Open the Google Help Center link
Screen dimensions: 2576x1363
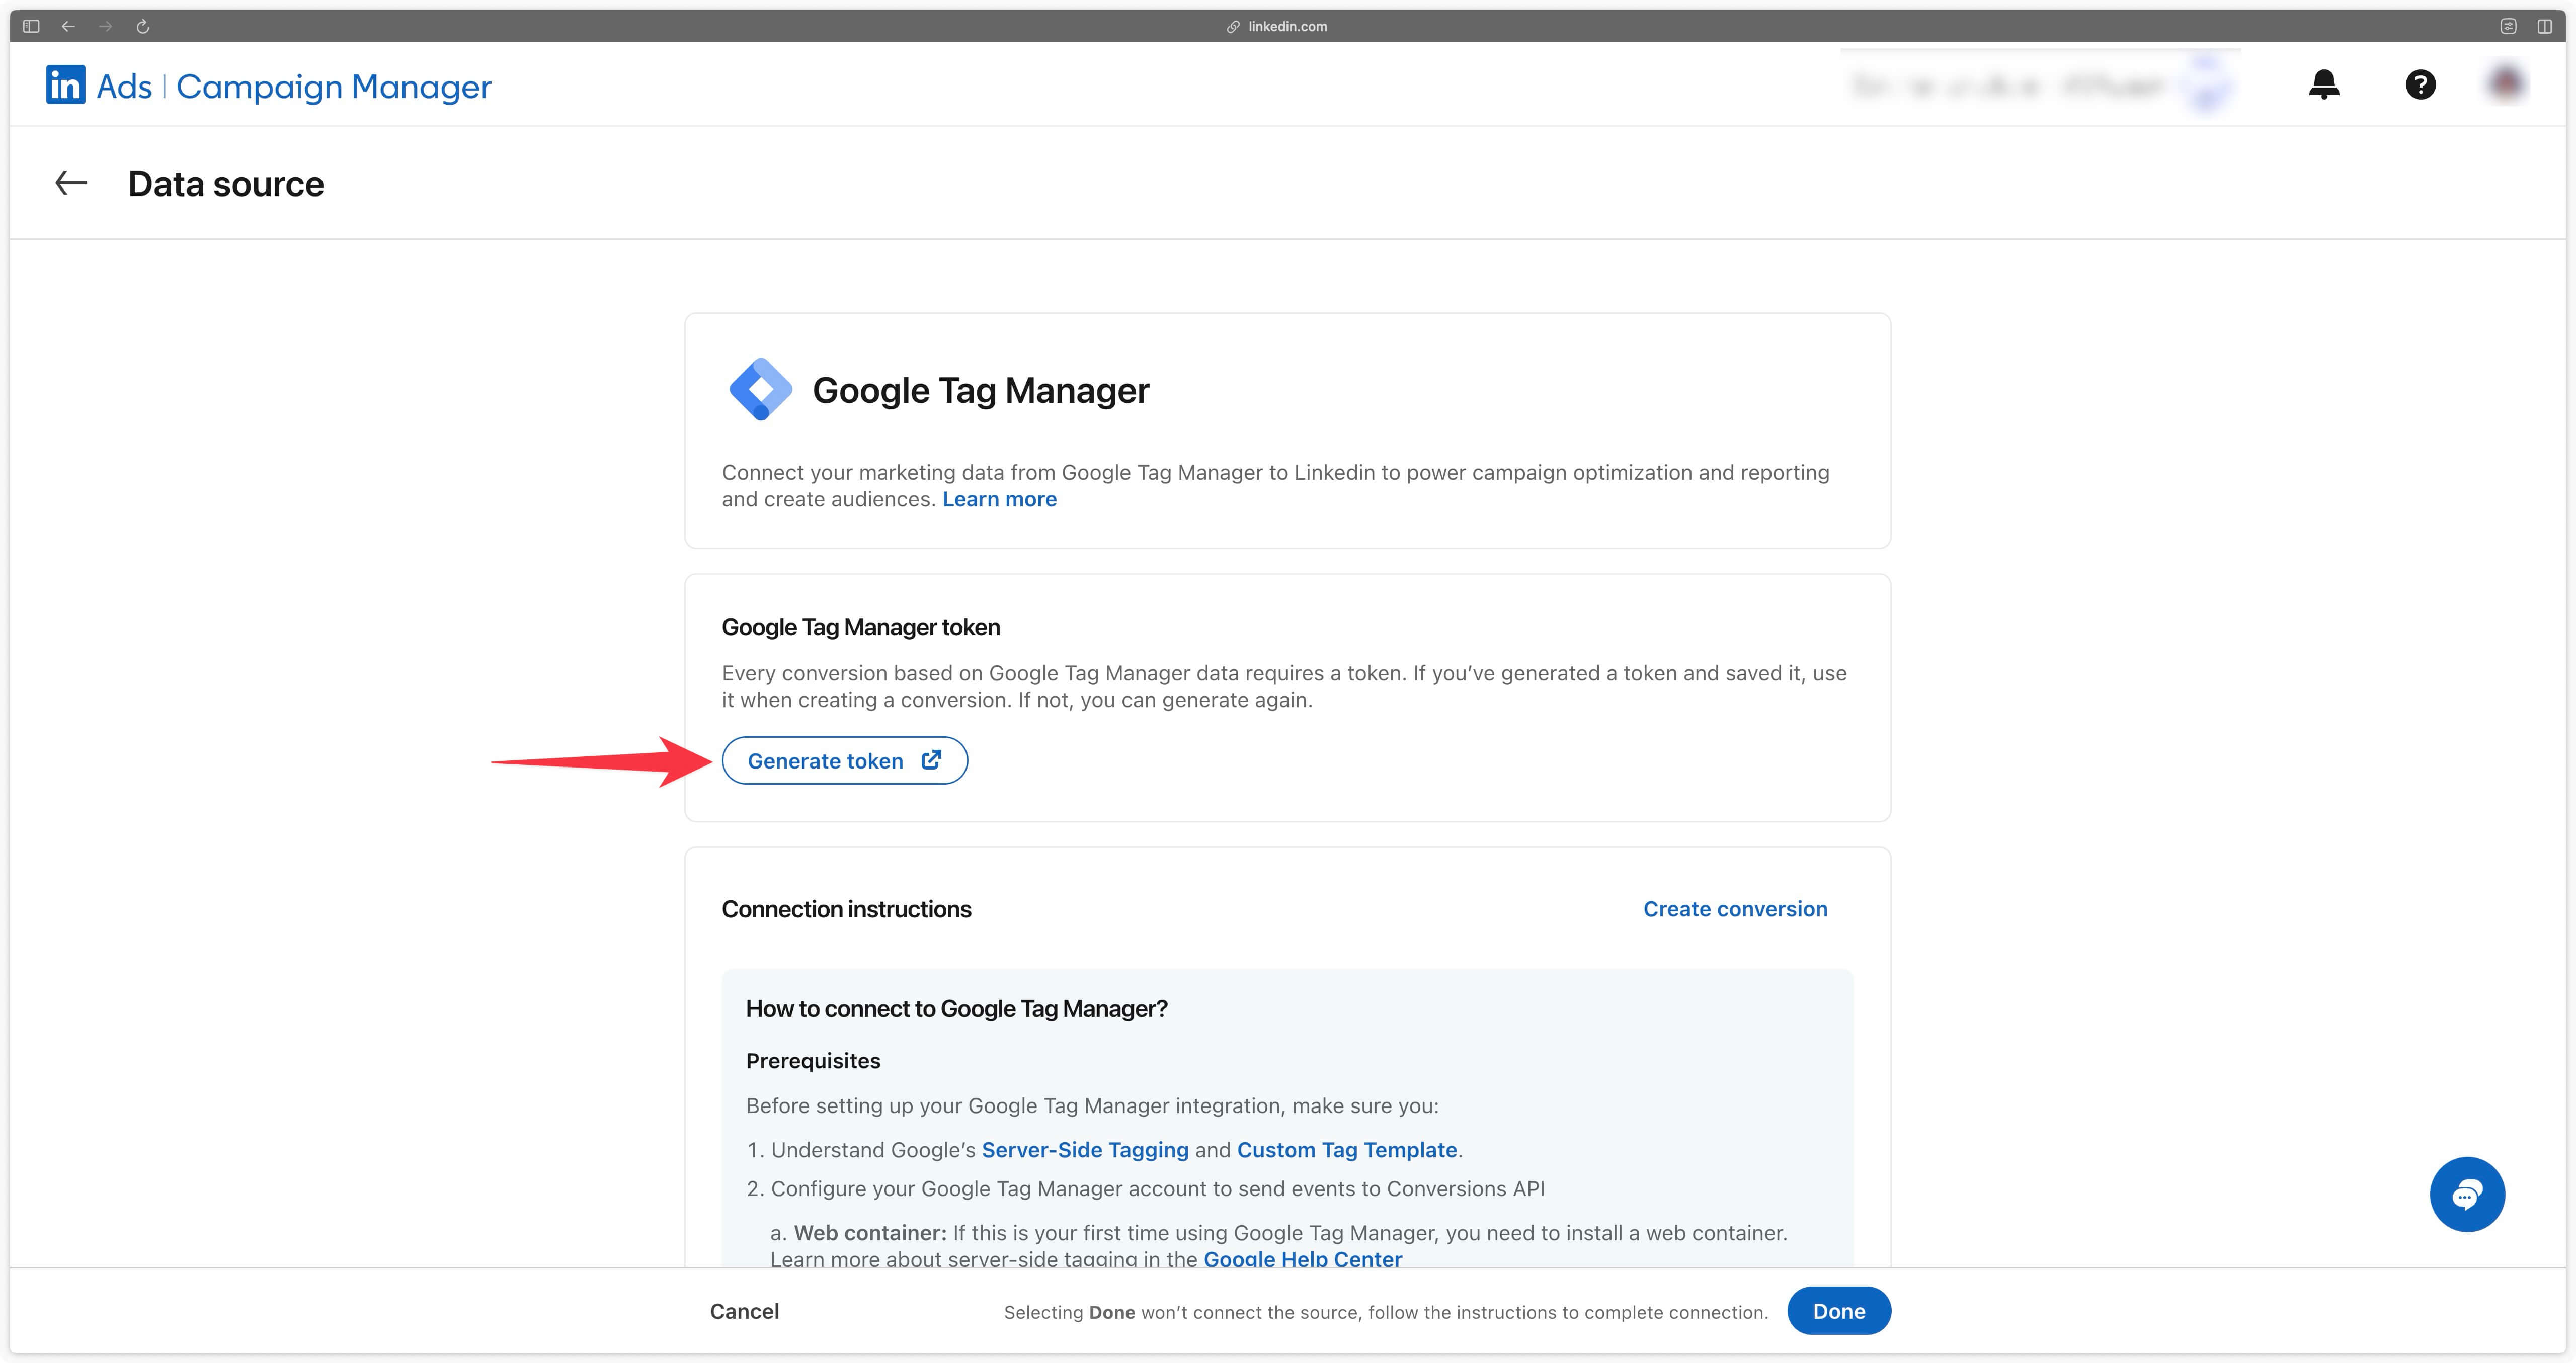coord(1302,1259)
